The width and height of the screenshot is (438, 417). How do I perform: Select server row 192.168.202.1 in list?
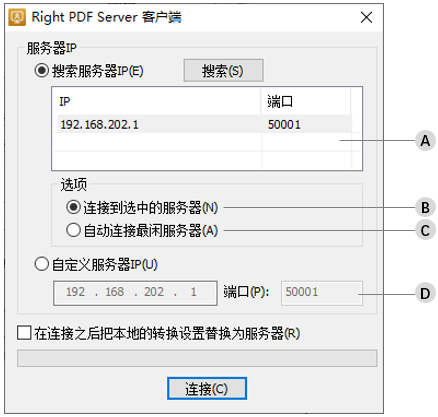(x=204, y=124)
